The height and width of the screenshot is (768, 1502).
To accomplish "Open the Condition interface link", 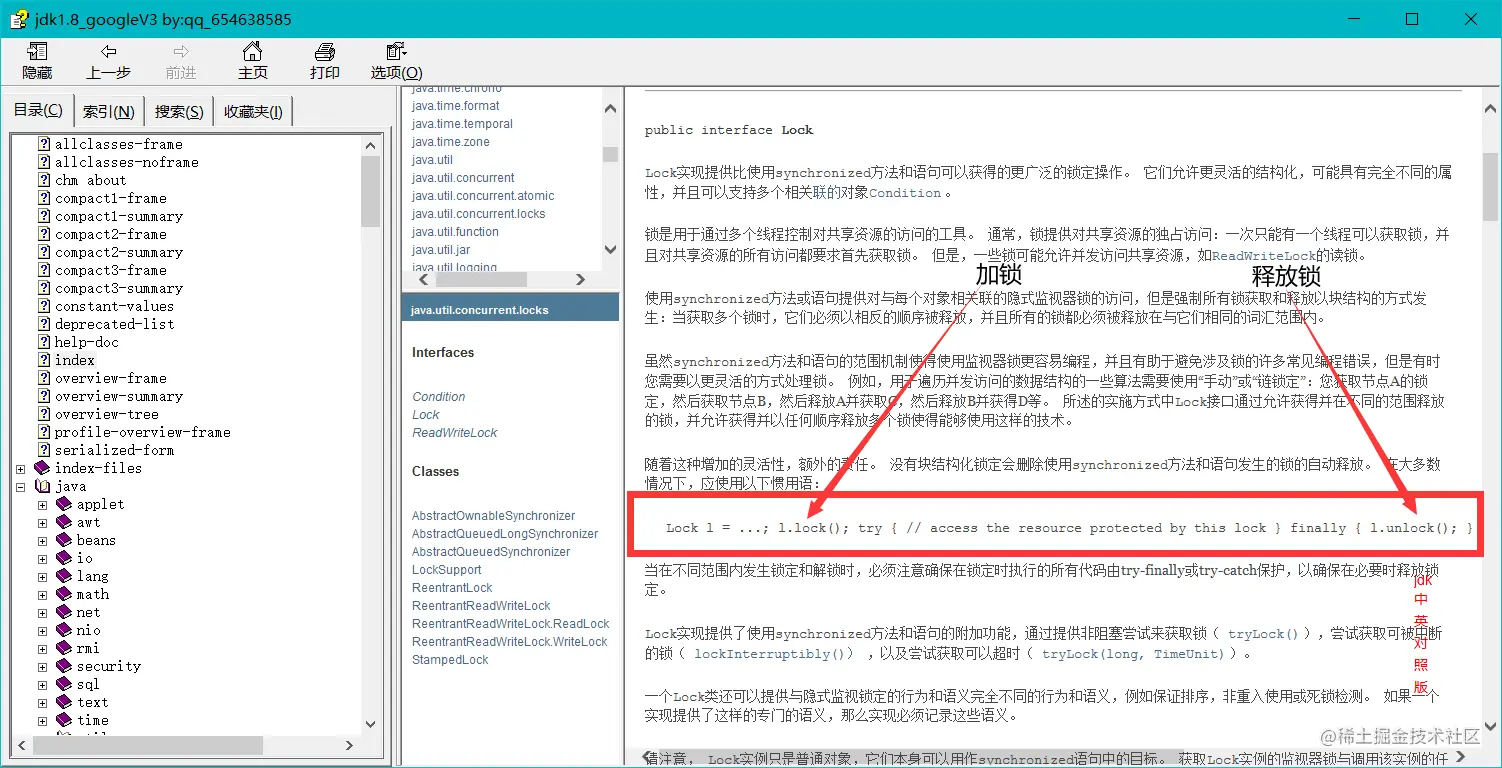I will pos(438,397).
